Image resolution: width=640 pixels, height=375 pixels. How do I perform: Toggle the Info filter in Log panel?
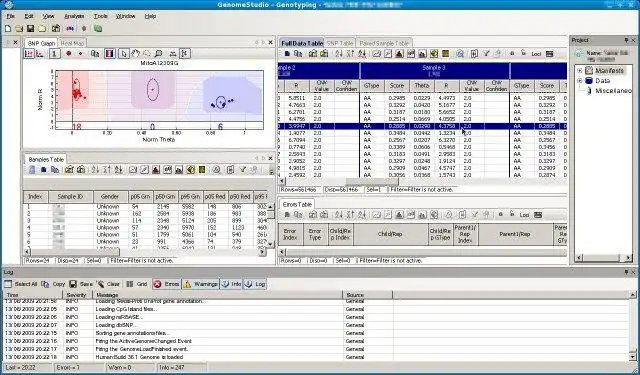[231, 284]
